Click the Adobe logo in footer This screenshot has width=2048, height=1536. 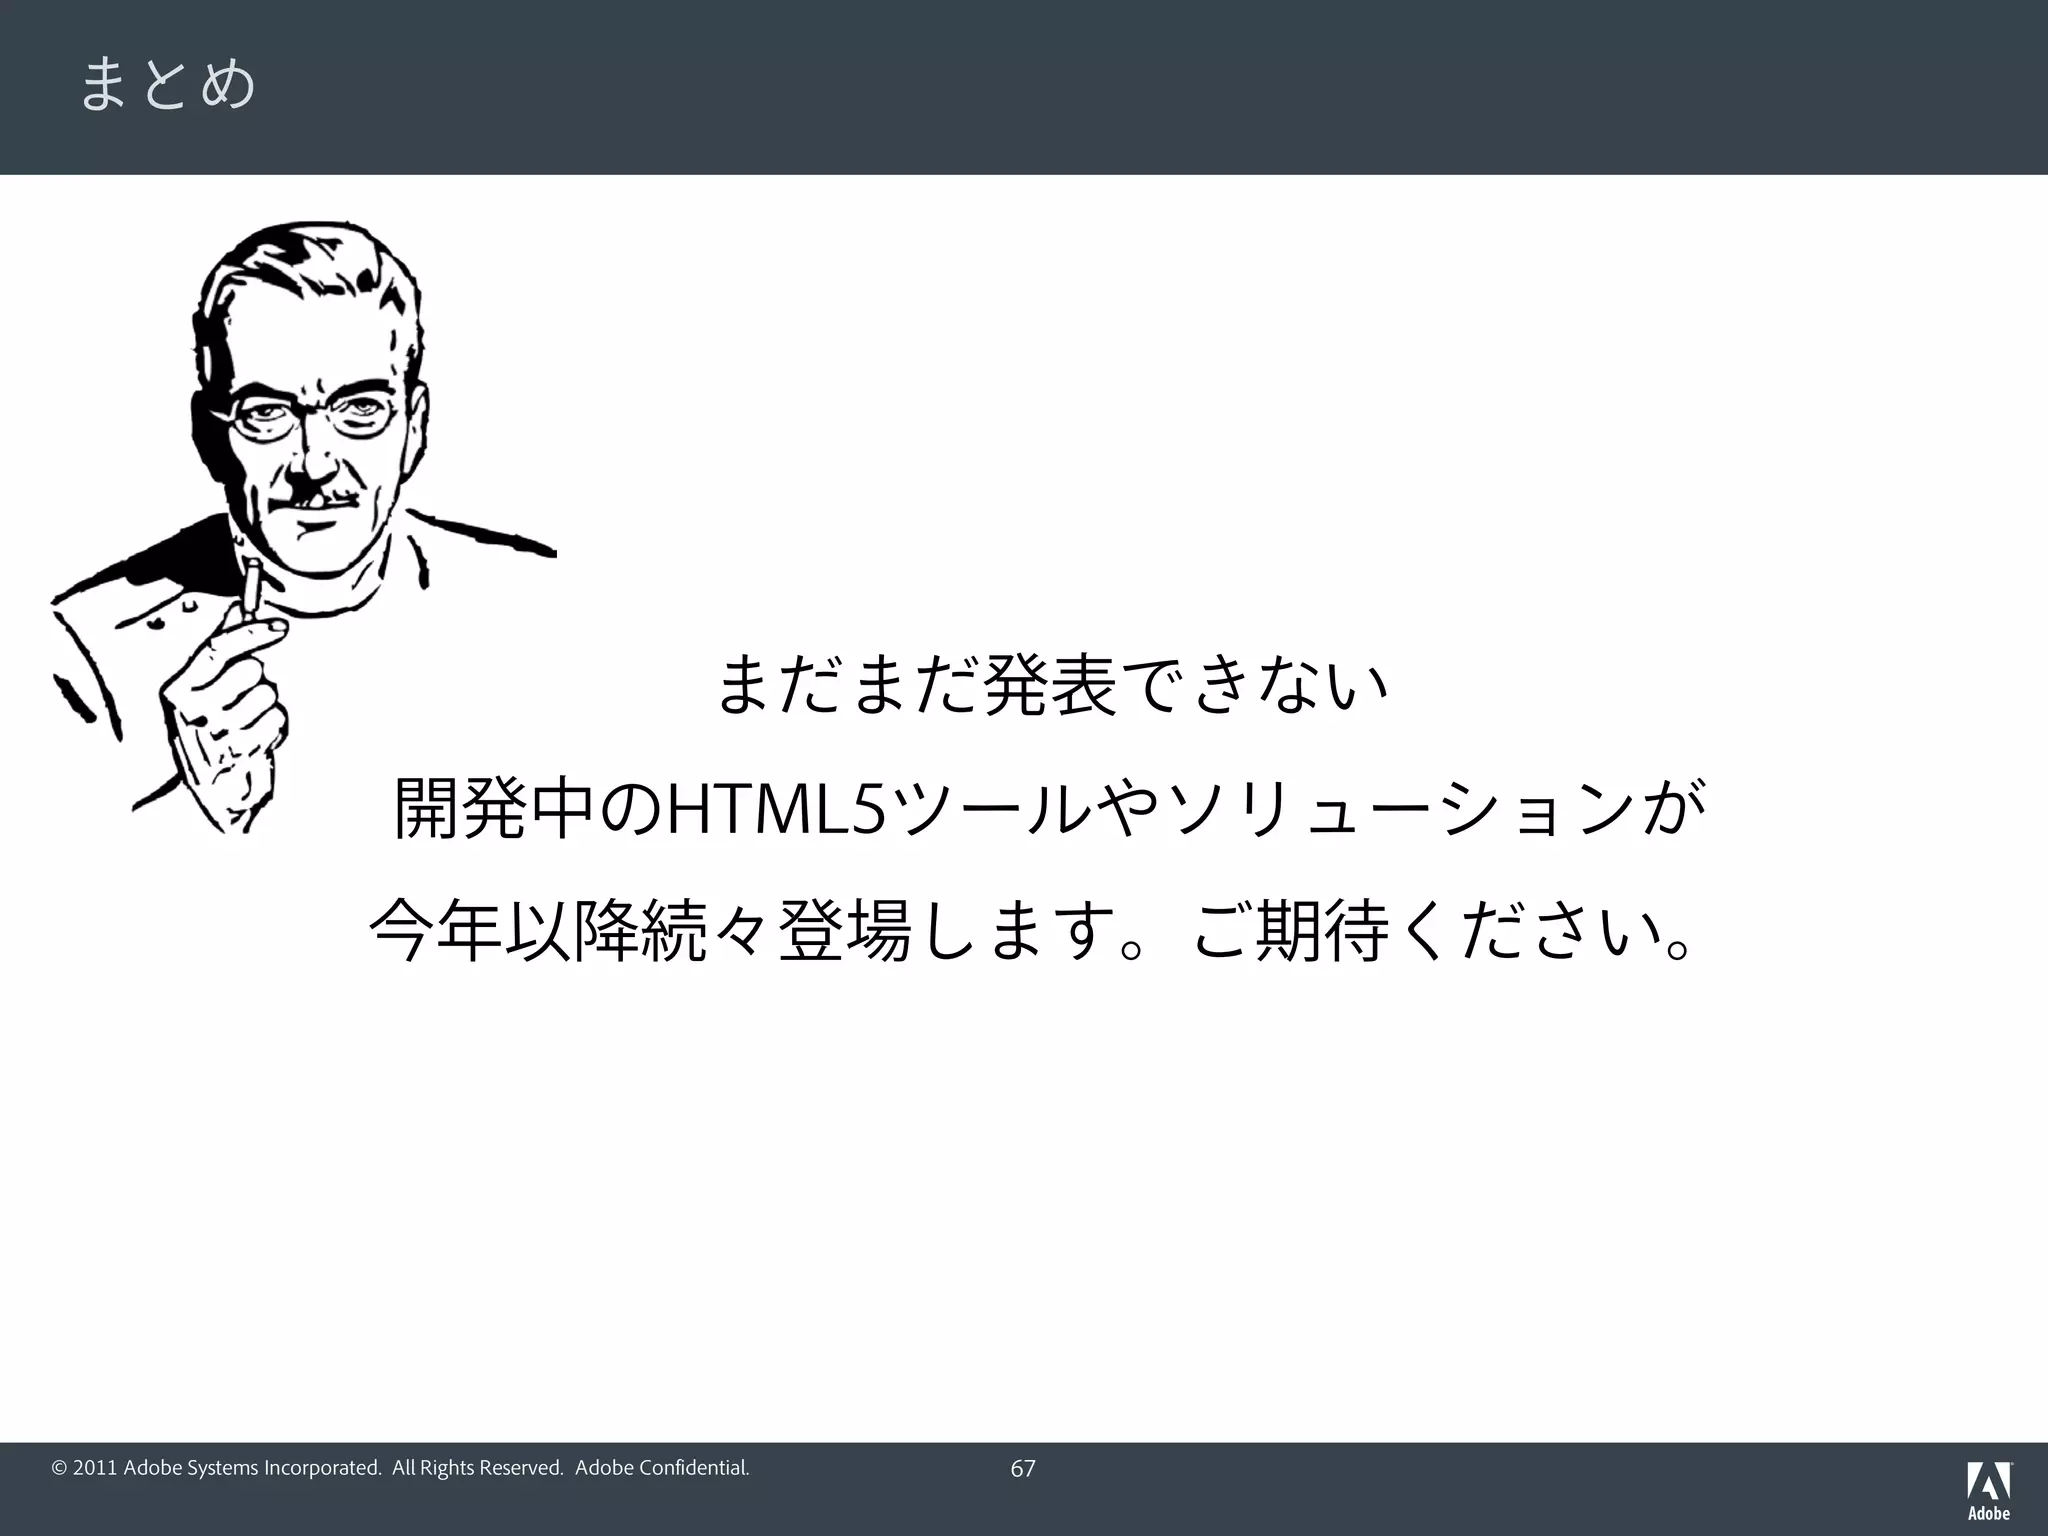click(1989, 1491)
